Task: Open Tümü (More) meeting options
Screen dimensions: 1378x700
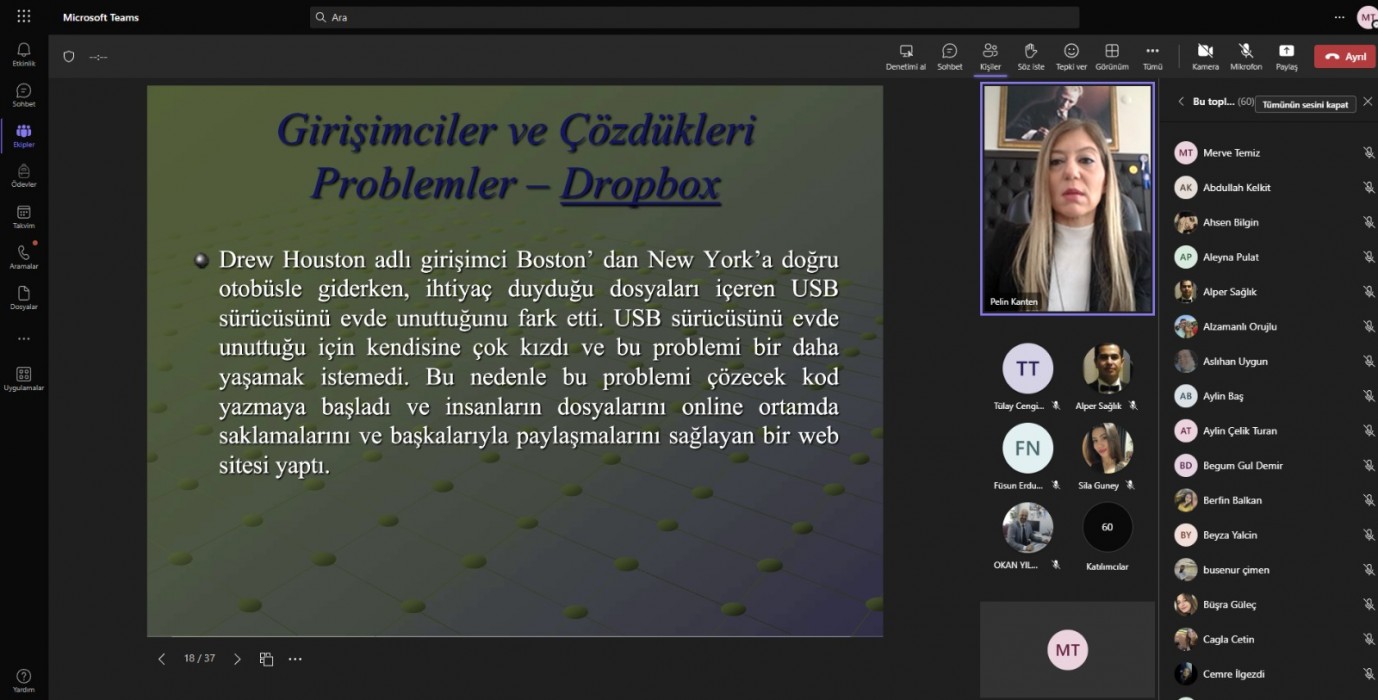Action: (1153, 57)
